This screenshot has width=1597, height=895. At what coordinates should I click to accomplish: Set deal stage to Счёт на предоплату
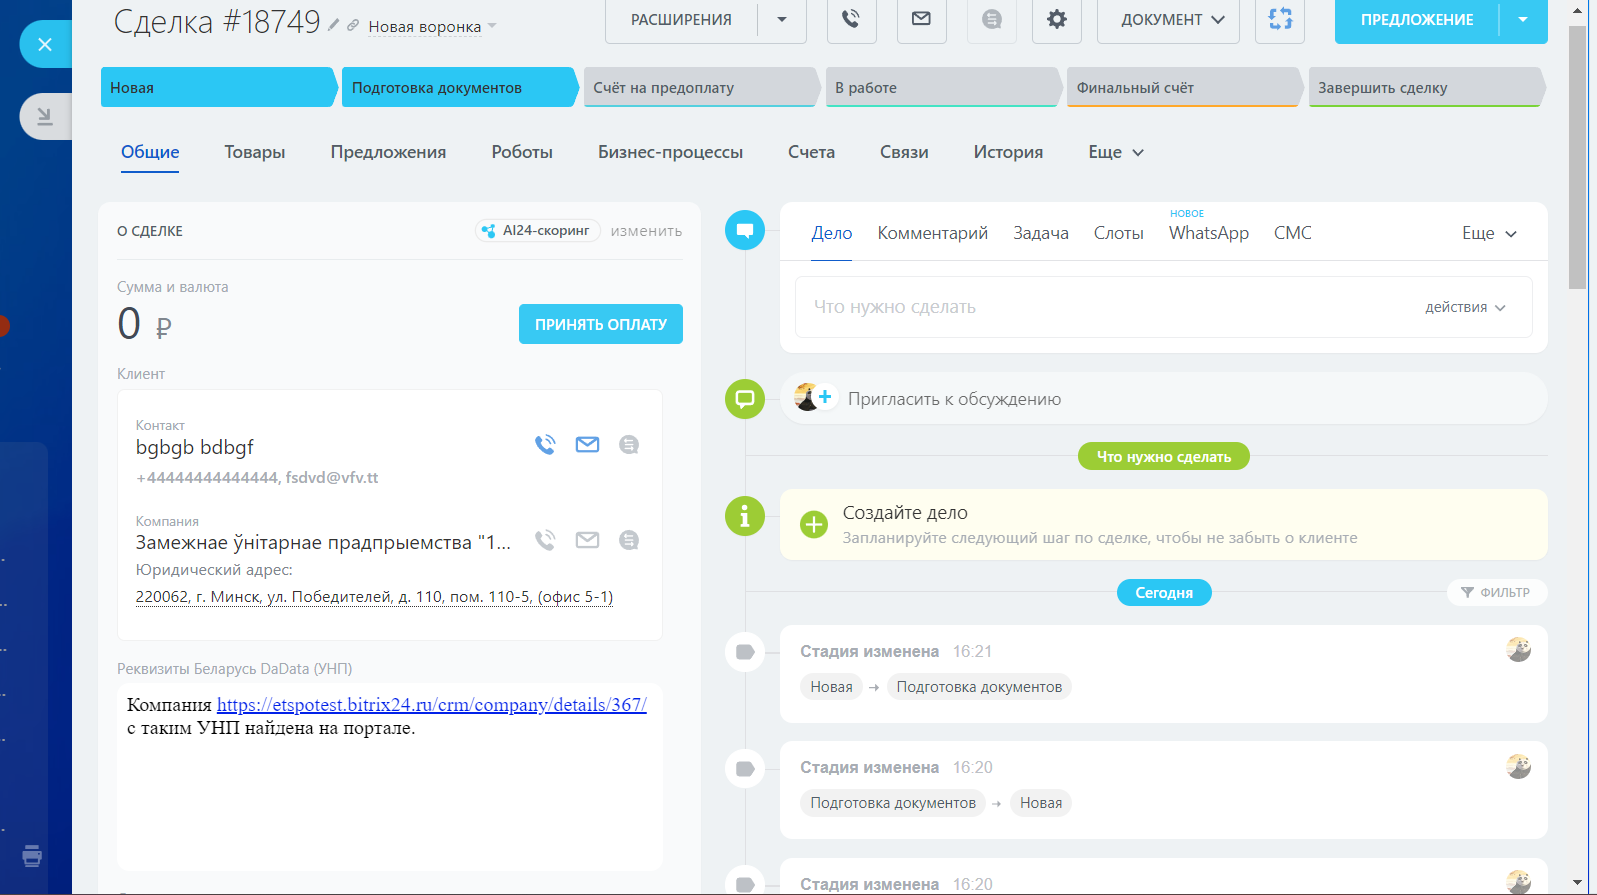699,88
